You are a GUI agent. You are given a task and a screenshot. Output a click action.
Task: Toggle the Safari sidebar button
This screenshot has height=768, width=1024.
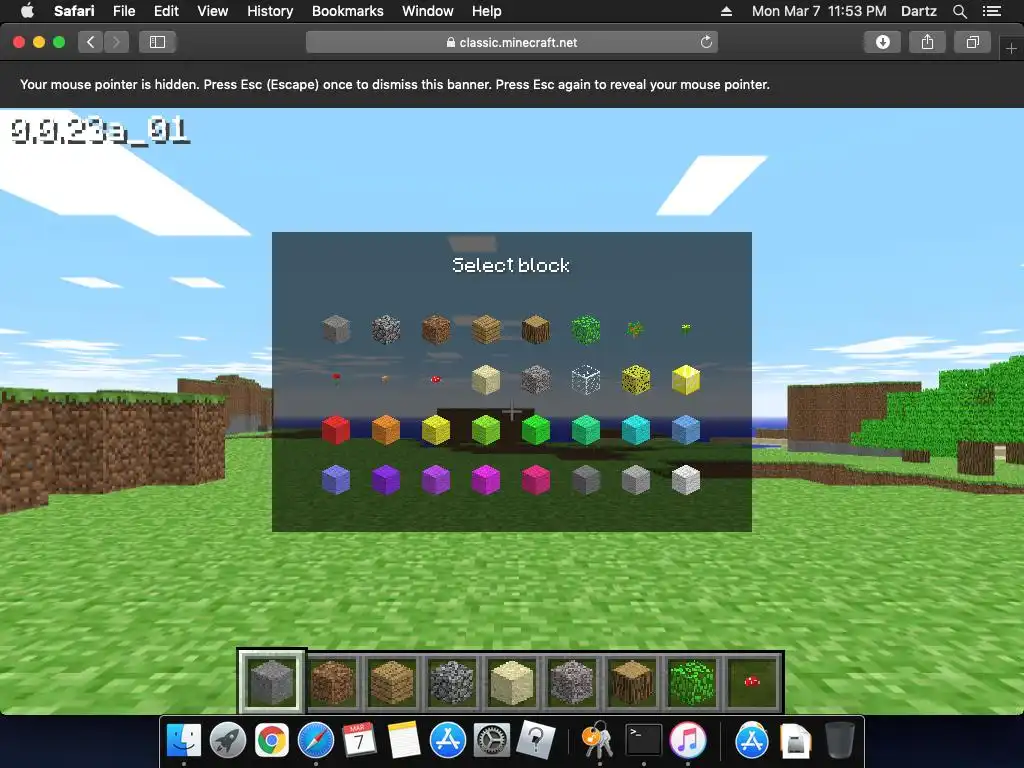pos(157,42)
